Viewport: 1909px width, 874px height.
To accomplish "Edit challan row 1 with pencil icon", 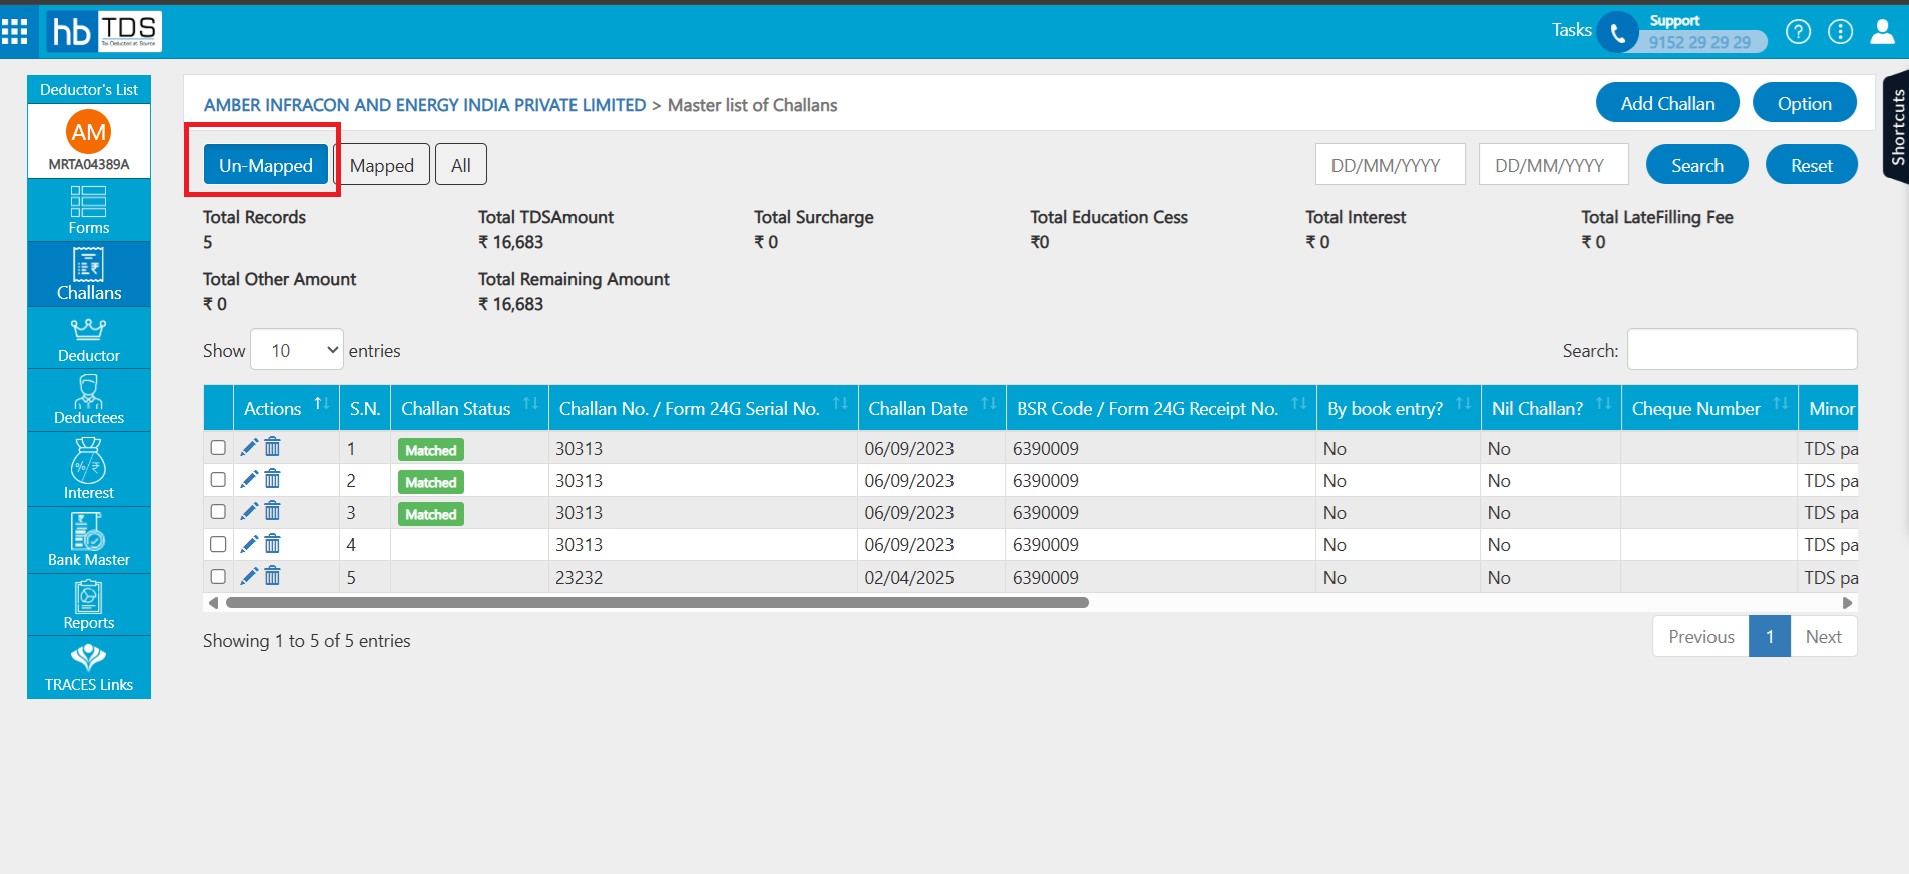I will (249, 447).
